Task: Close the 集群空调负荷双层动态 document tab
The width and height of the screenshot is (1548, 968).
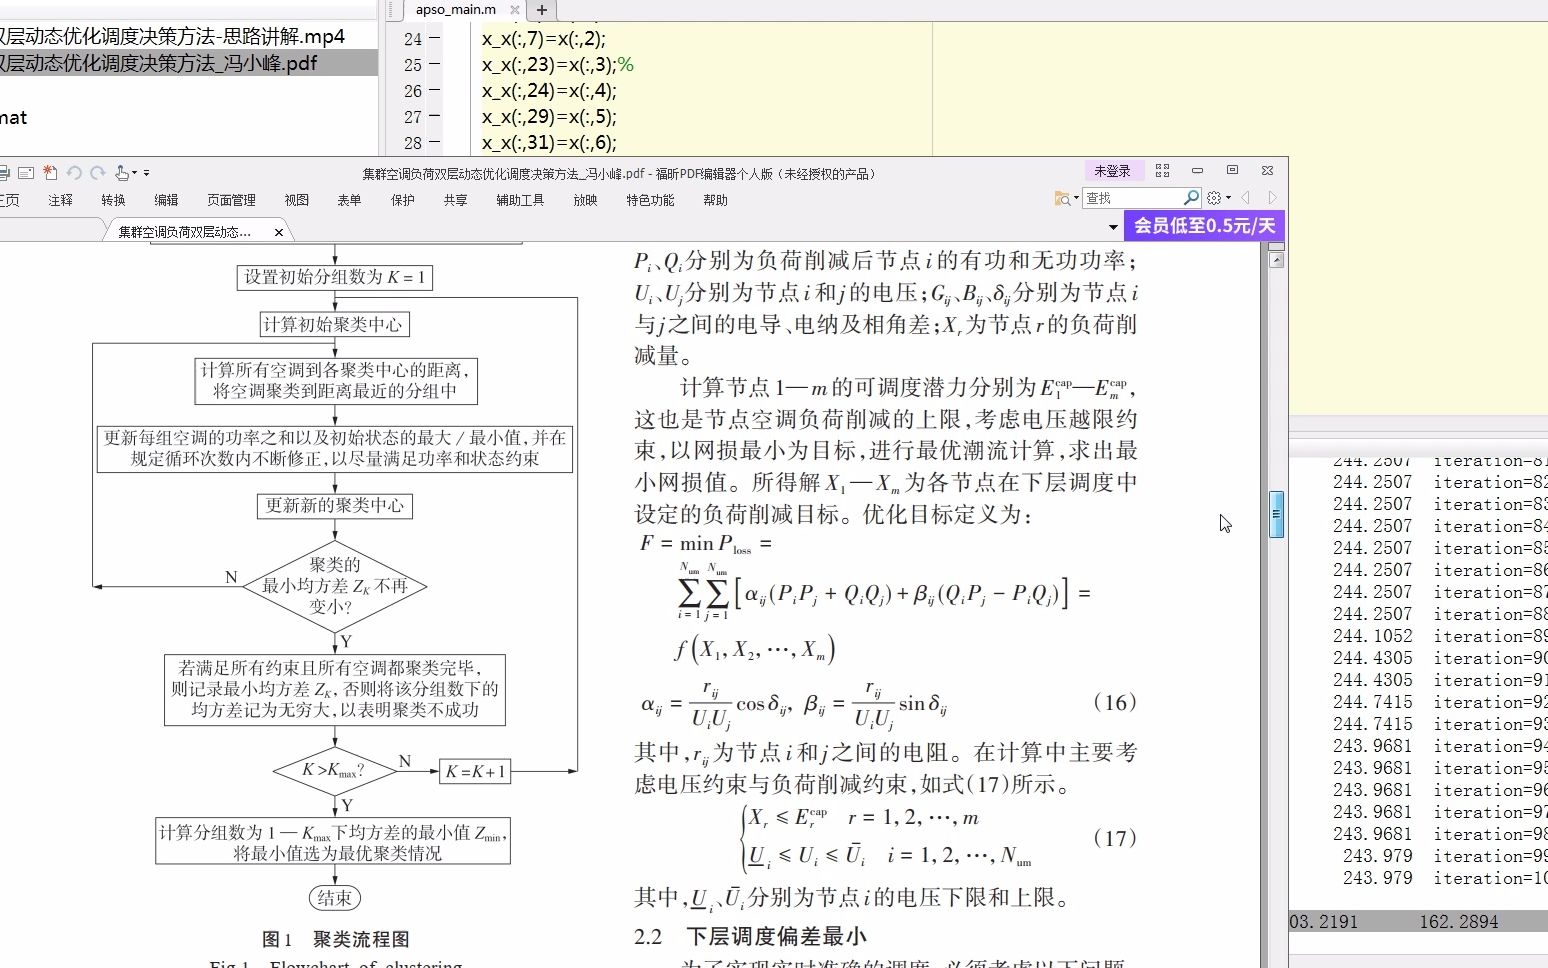Action: point(279,232)
